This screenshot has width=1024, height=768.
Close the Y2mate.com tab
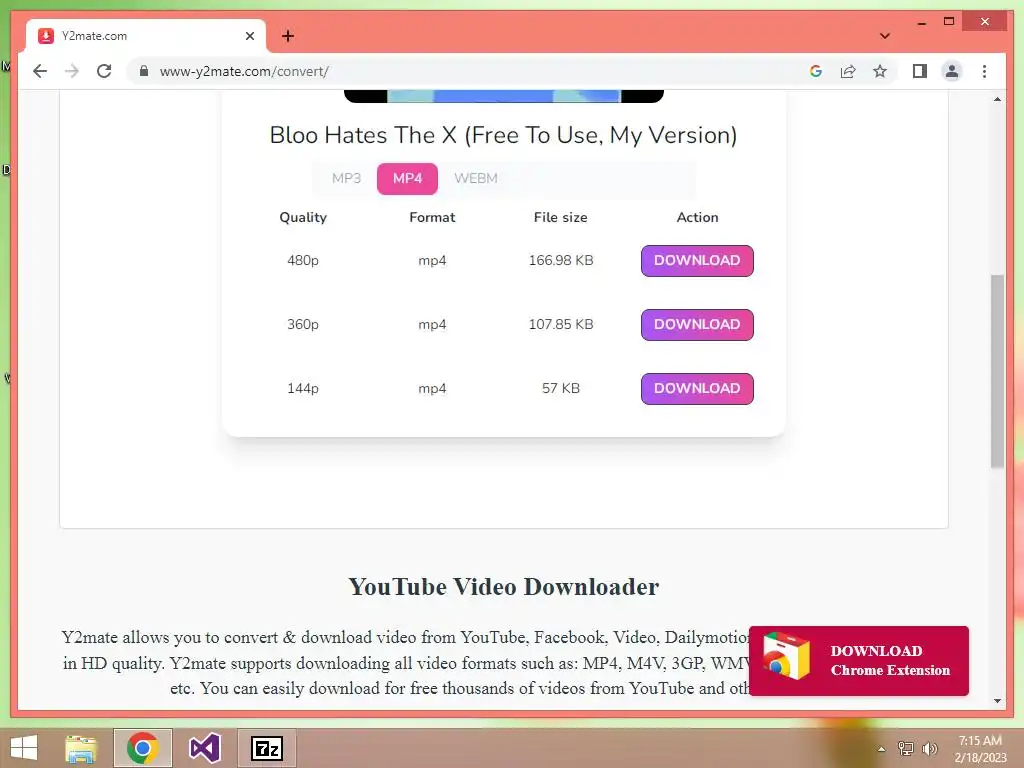(249, 36)
